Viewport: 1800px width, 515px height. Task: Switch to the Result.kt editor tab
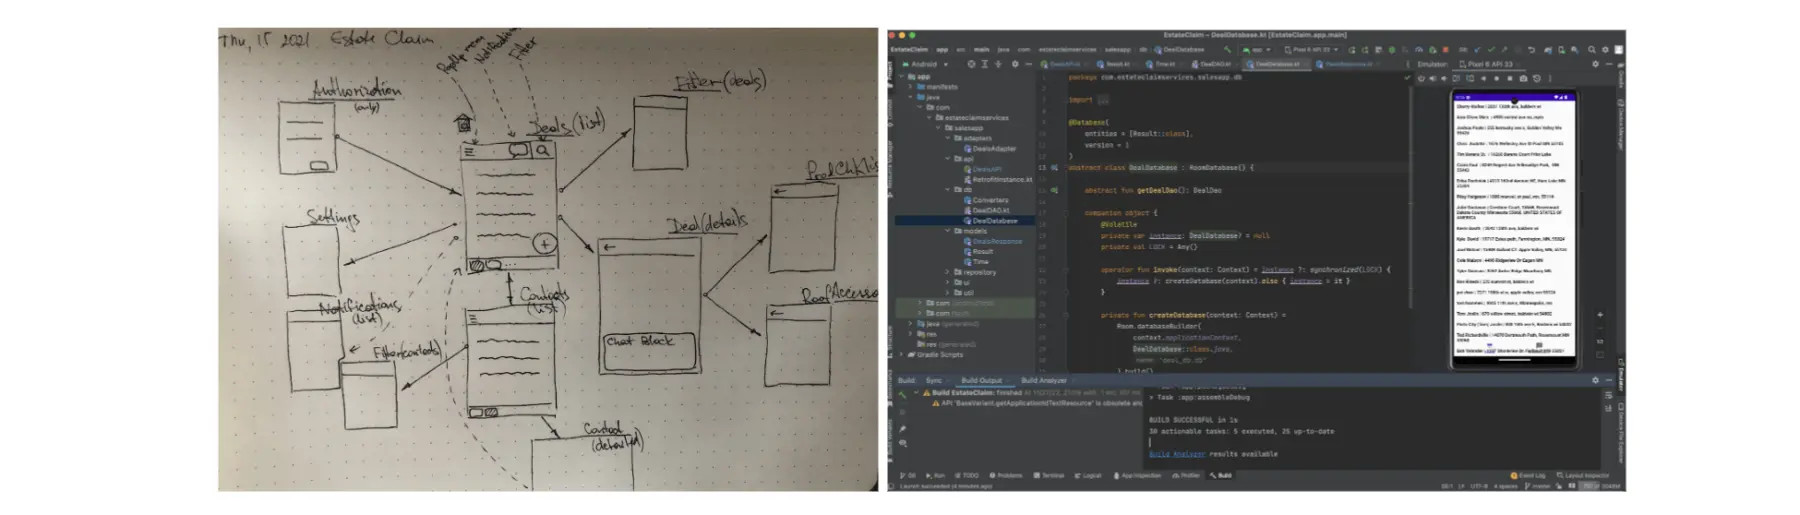(x=1117, y=64)
